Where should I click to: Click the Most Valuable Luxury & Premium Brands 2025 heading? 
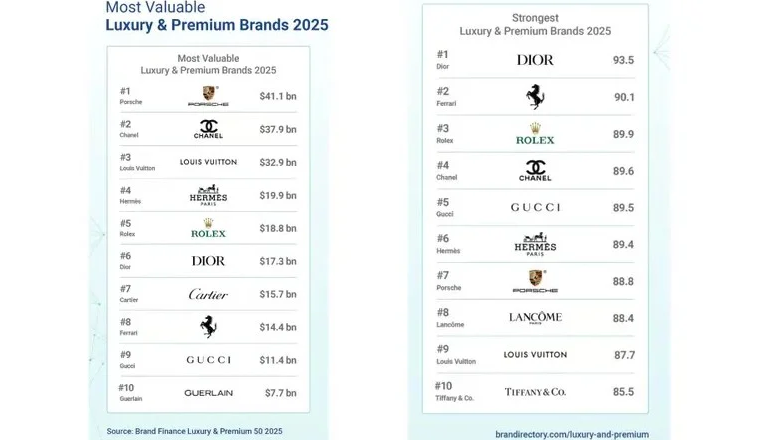click(x=217, y=16)
